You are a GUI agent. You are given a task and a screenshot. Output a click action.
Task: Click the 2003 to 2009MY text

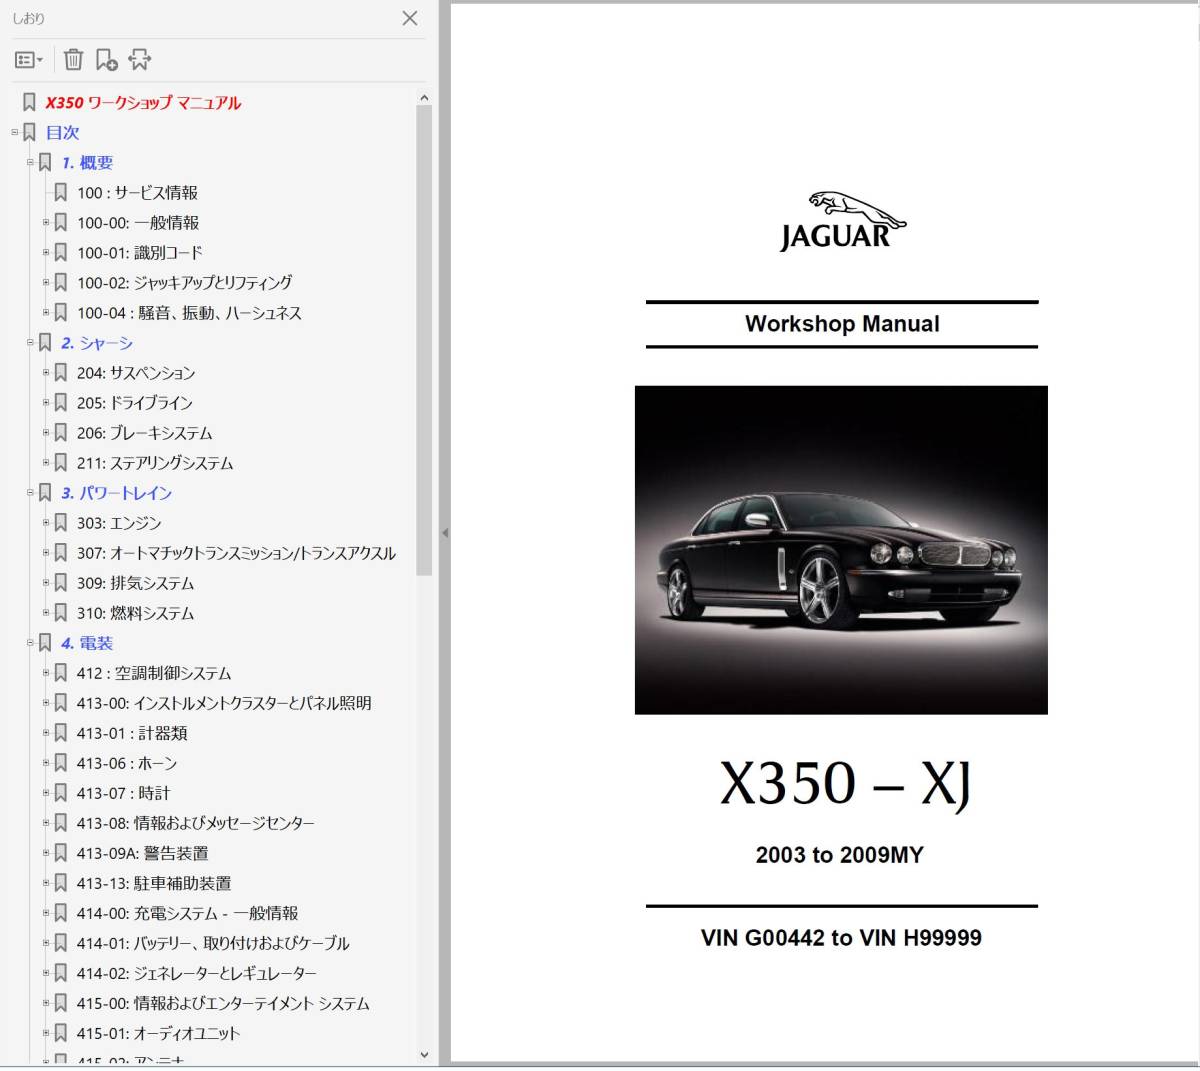840,855
